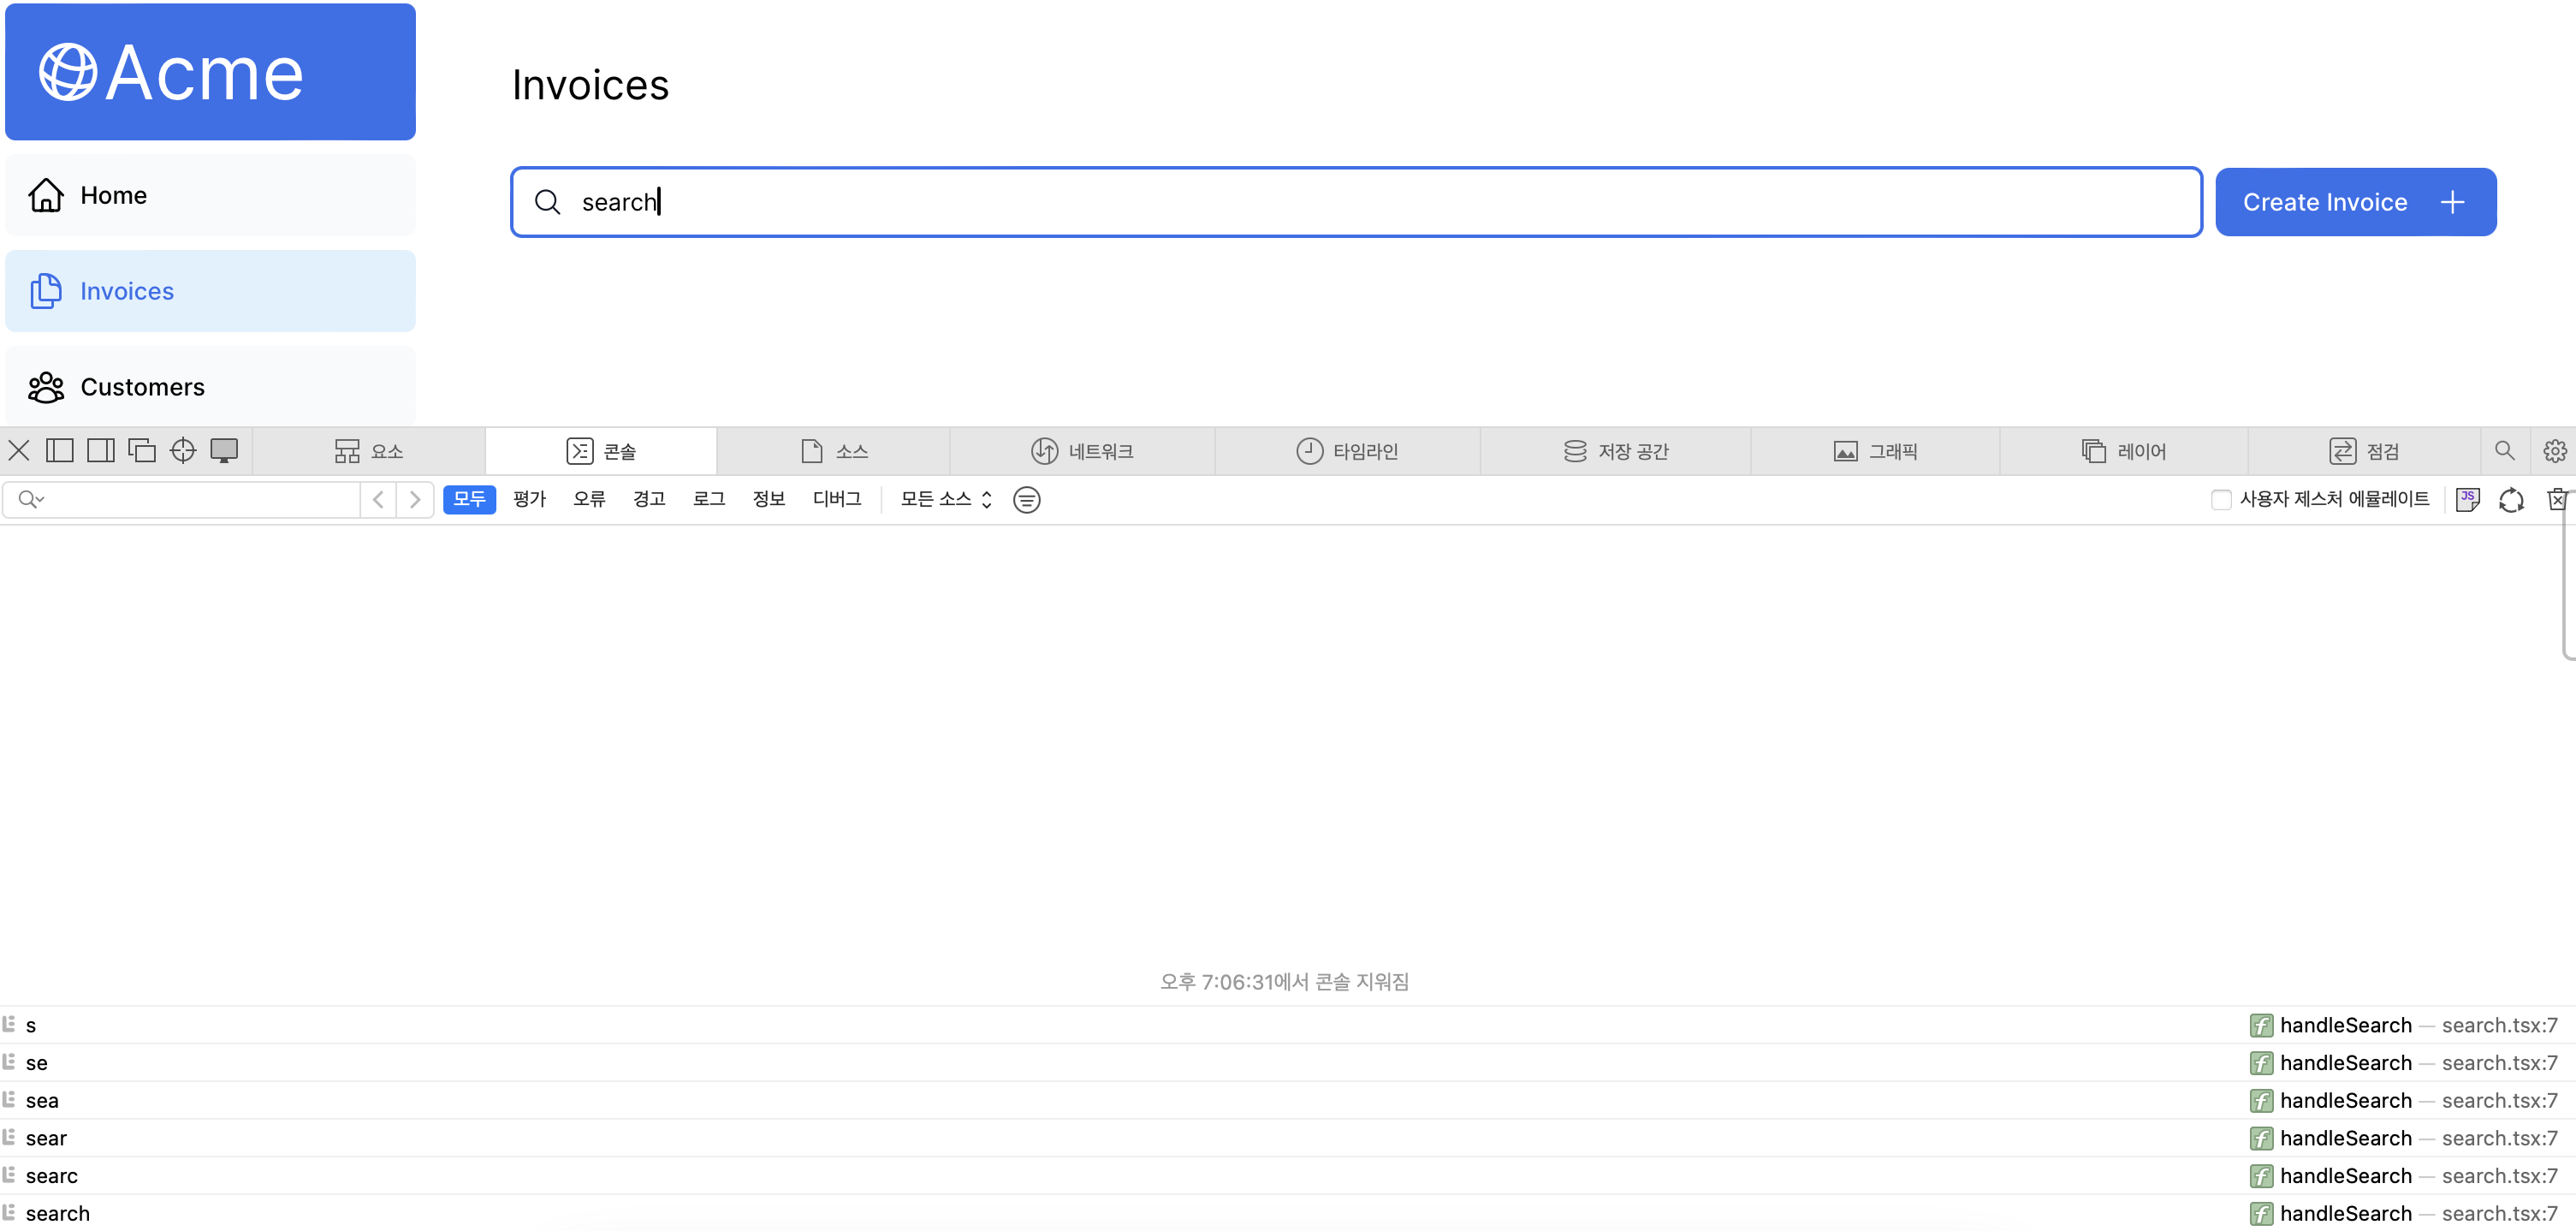Click the inspector search magnifier icon

[x=2504, y=451]
